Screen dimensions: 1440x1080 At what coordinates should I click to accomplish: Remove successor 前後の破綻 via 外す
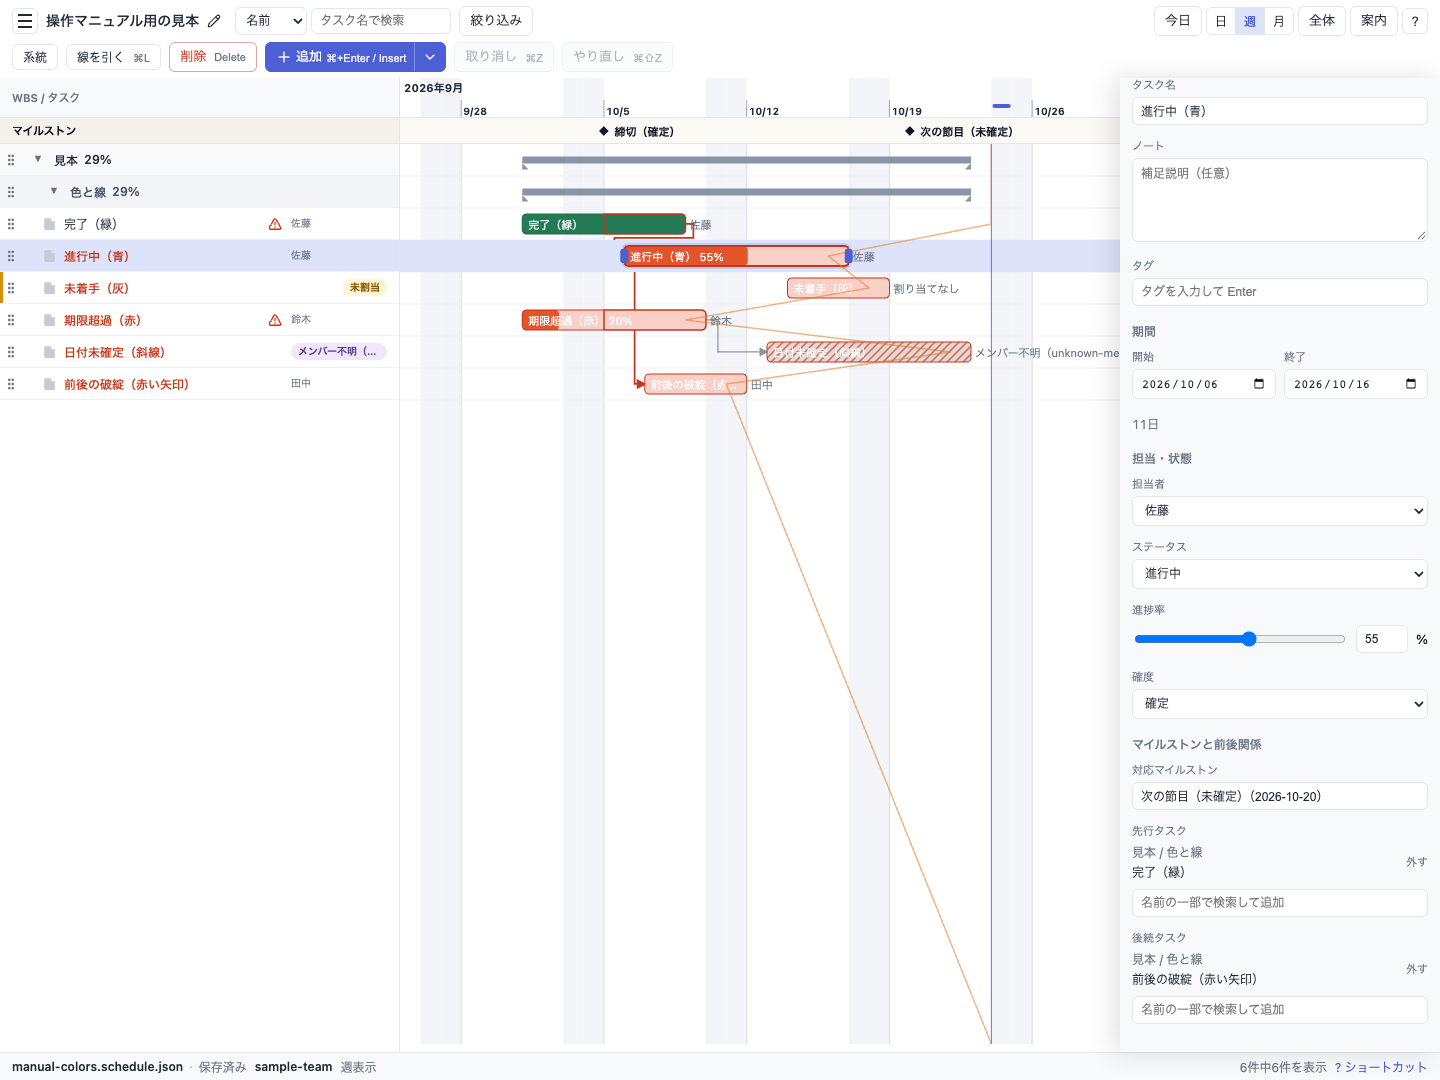pyautogui.click(x=1416, y=969)
